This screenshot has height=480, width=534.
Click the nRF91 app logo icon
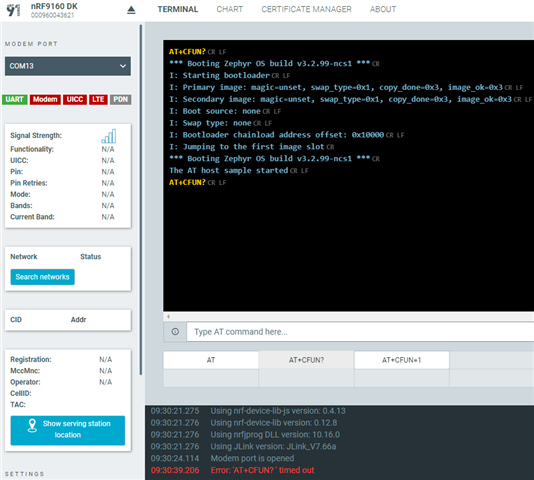click(14, 10)
